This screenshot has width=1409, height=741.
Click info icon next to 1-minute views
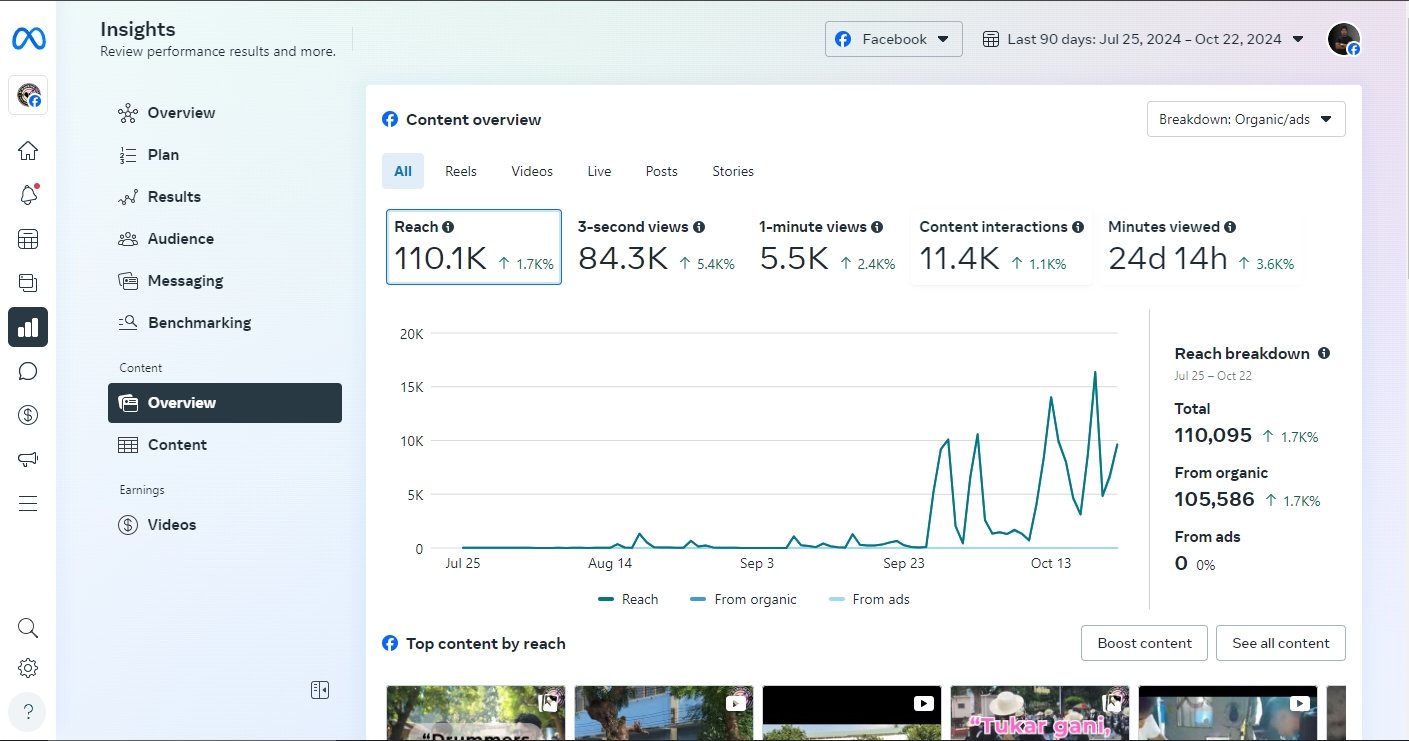pyautogui.click(x=877, y=227)
